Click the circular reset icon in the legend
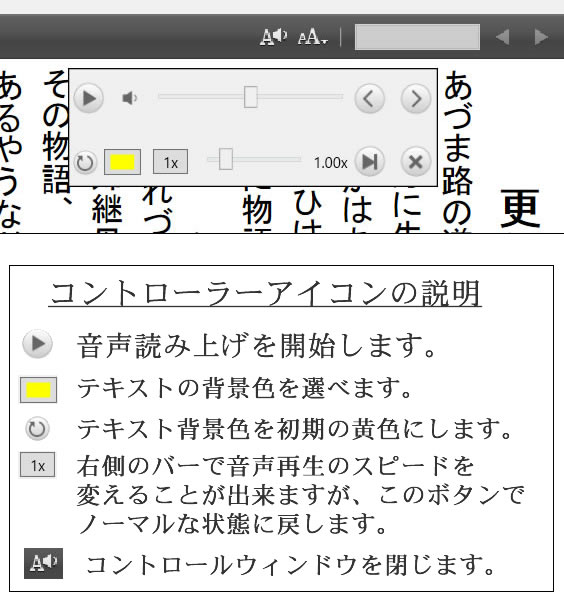Image resolution: width=564 pixels, height=610 pixels. click(x=37, y=429)
